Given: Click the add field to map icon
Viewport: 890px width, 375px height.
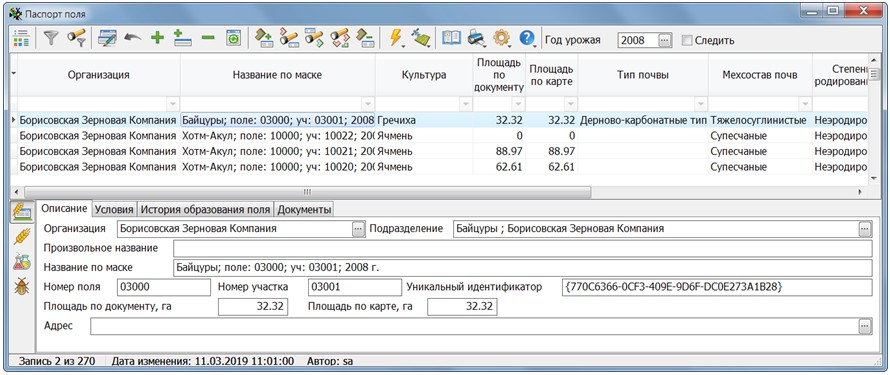Looking at the screenshot, I should point(263,39).
